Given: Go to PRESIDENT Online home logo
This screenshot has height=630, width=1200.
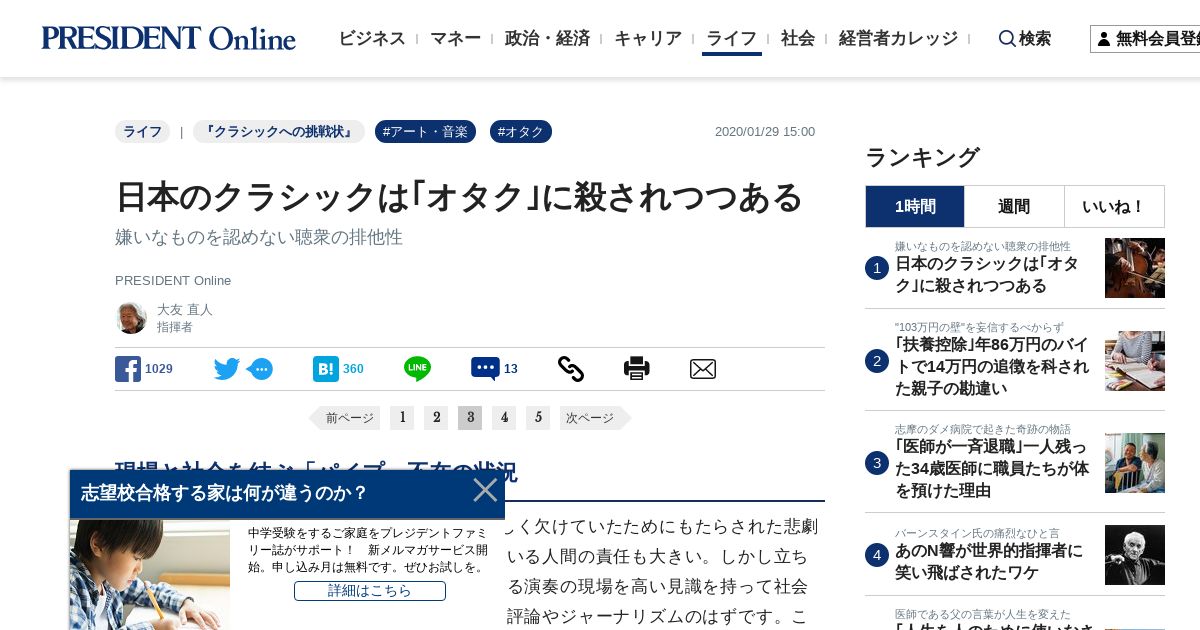Looking at the screenshot, I should tap(168, 38).
